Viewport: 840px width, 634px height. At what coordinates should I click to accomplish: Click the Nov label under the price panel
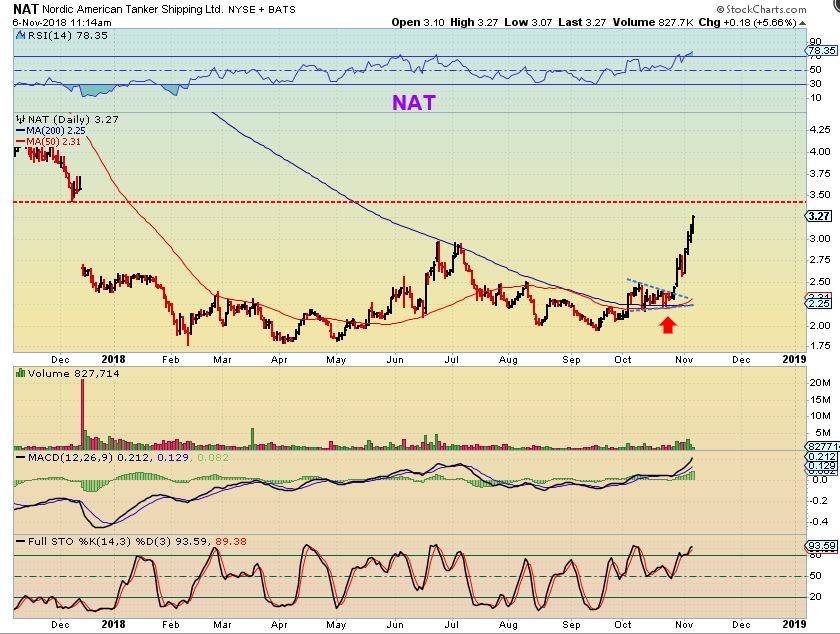click(x=684, y=360)
